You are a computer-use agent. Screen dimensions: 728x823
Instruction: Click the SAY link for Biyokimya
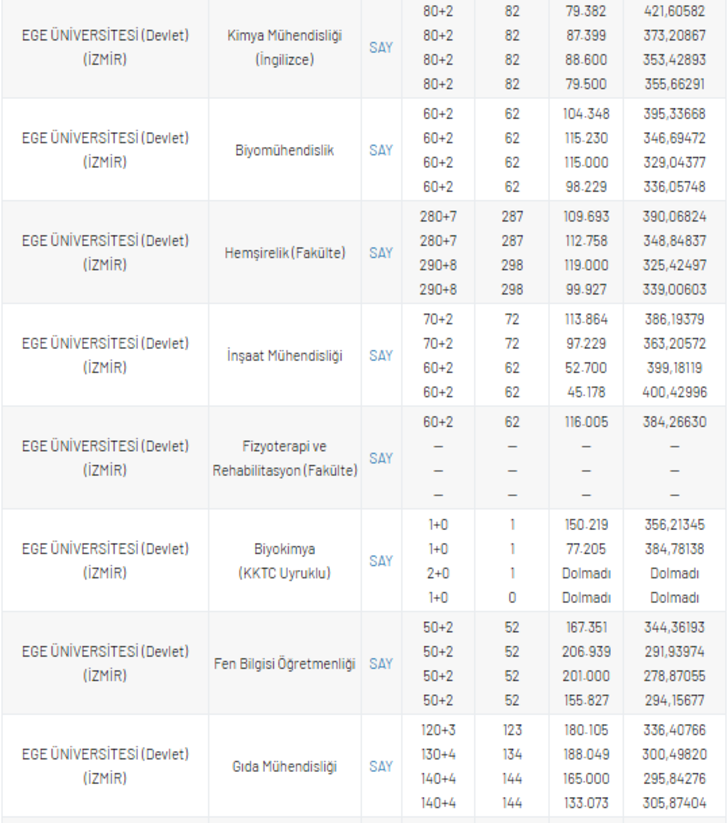(381, 561)
